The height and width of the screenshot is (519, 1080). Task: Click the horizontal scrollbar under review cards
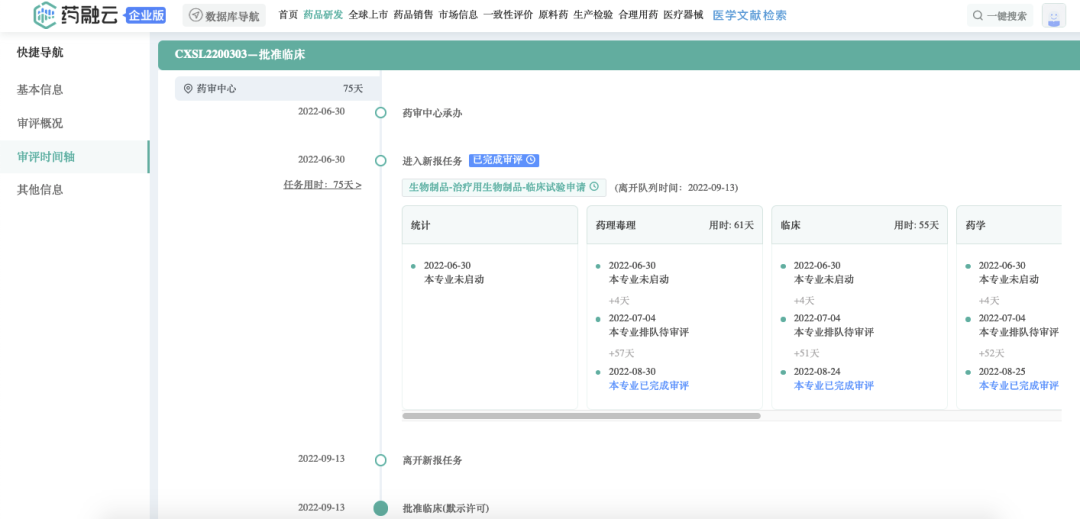point(581,416)
